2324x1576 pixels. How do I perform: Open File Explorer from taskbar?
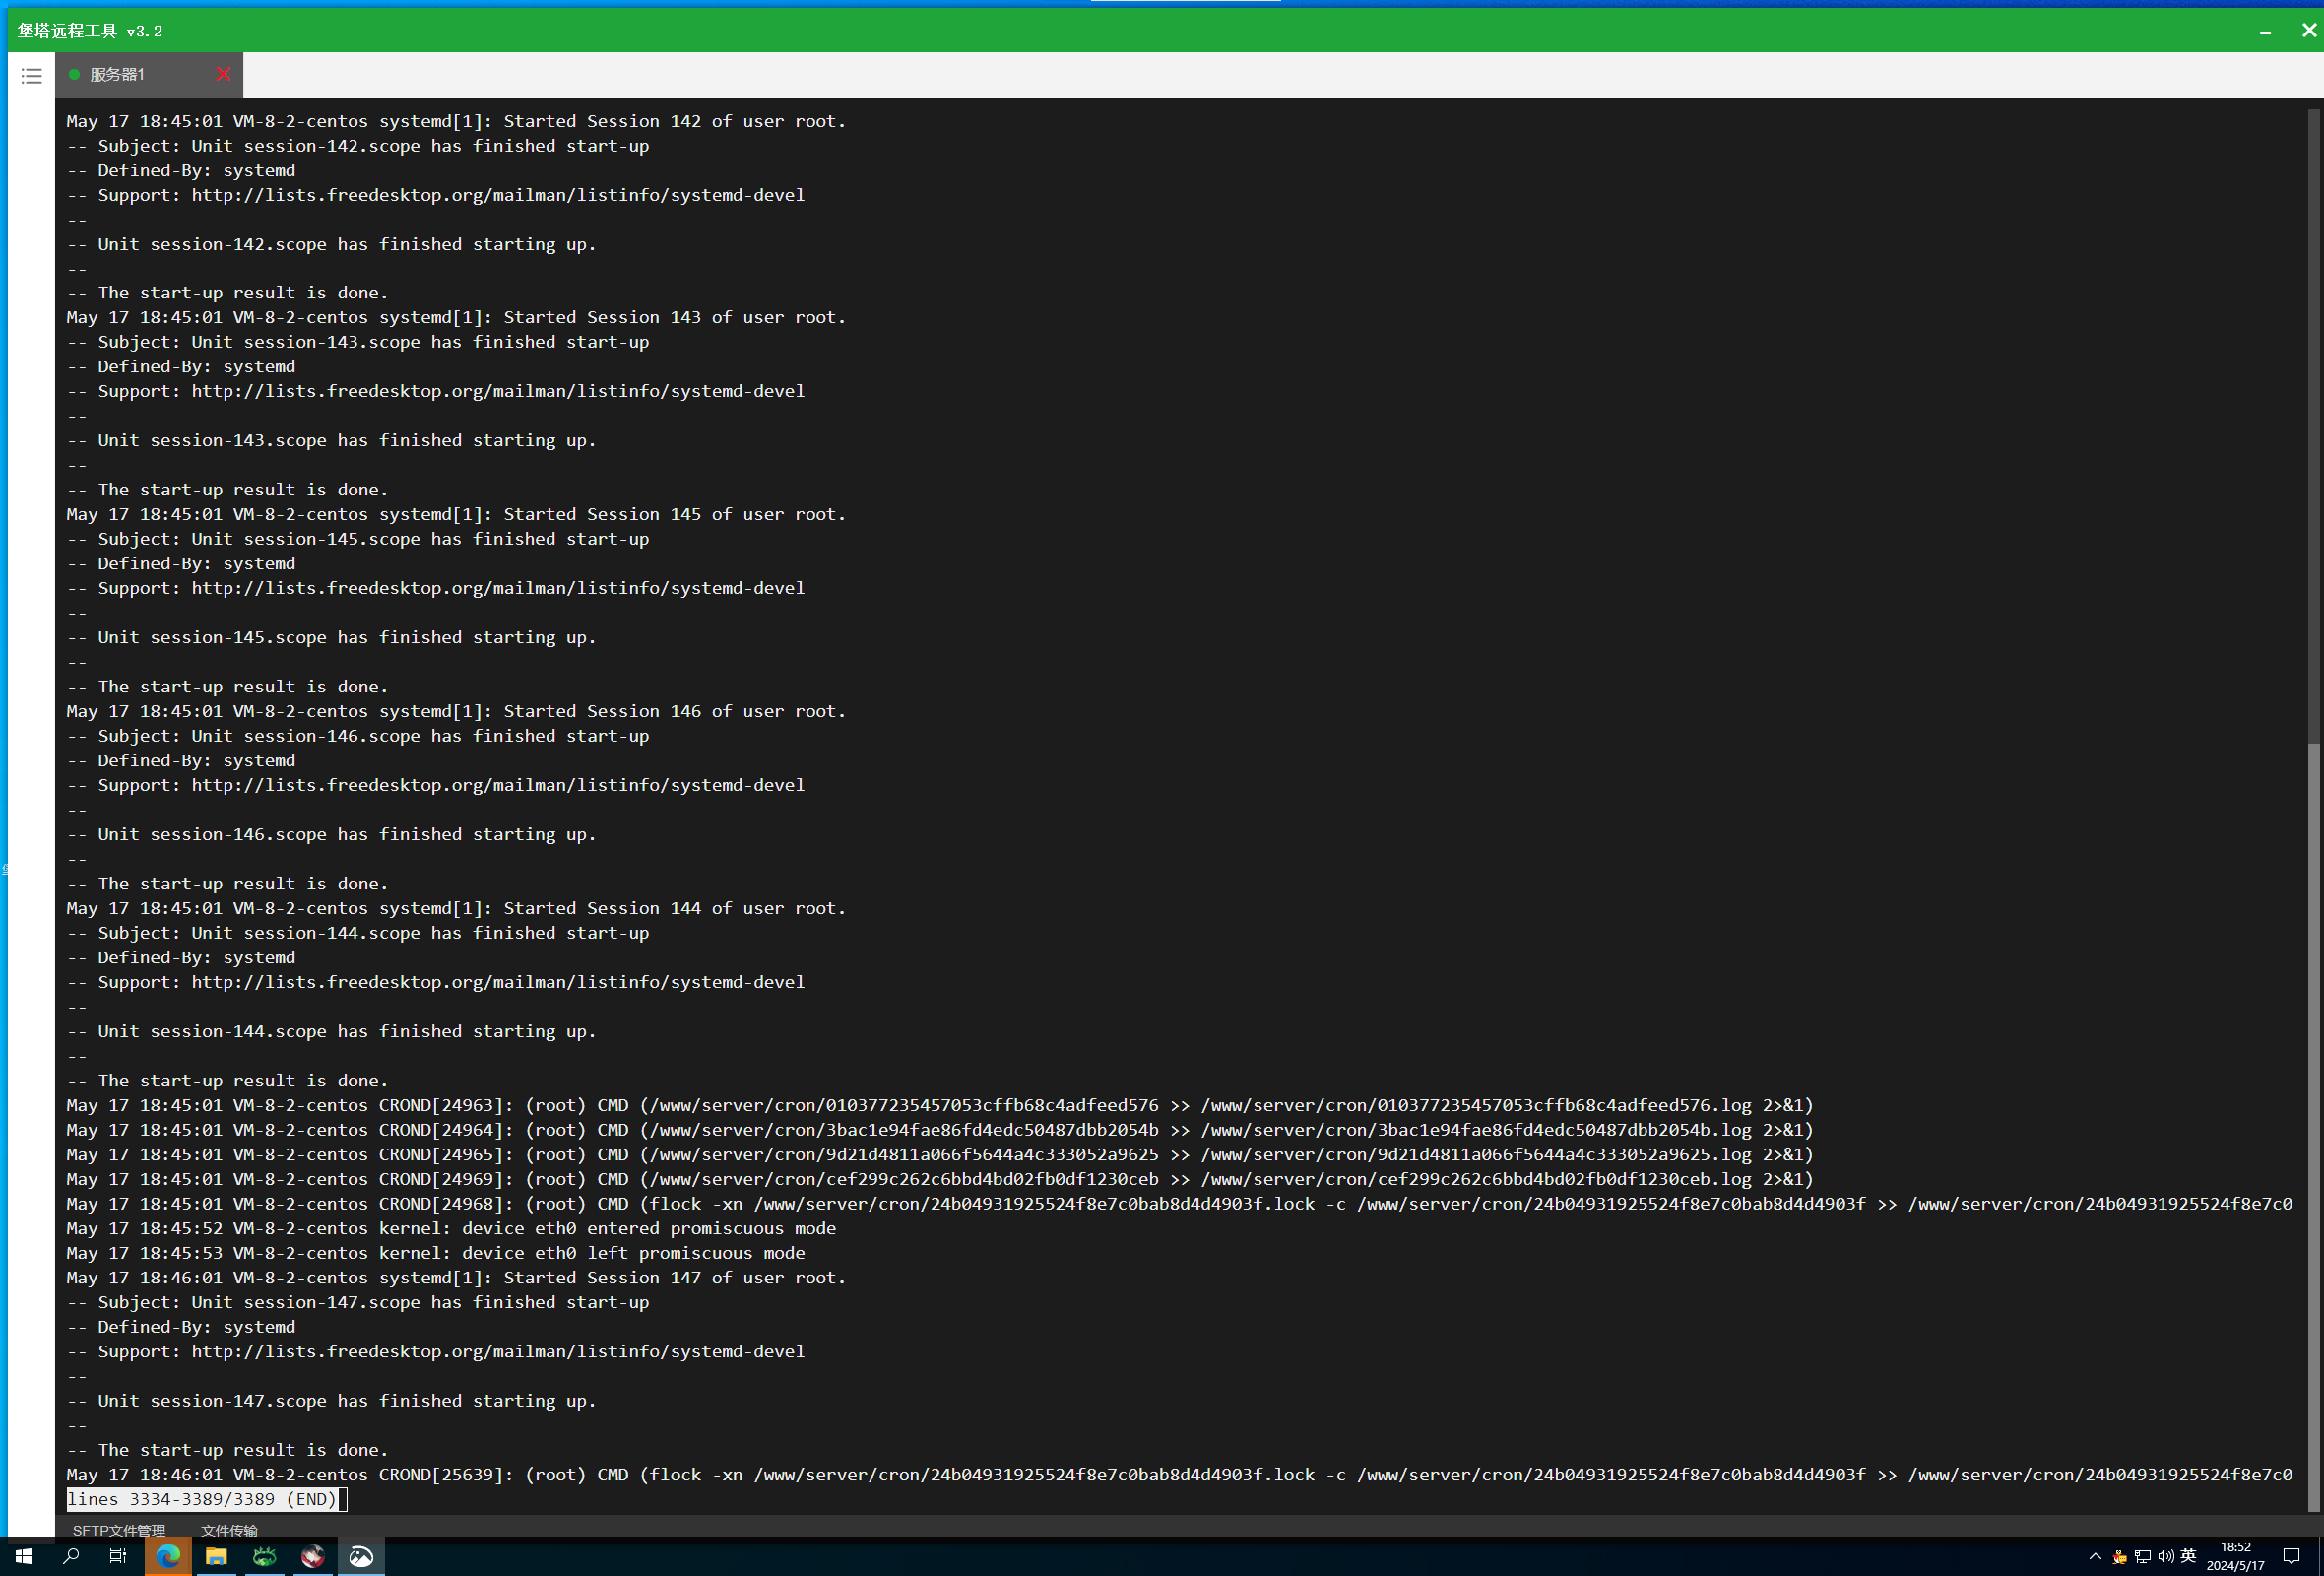coord(216,1556)
